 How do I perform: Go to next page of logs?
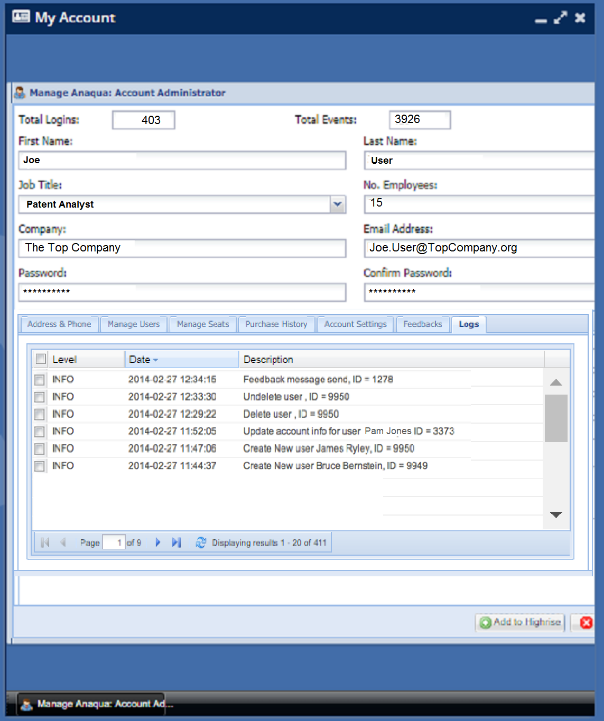tap(158, 543)
